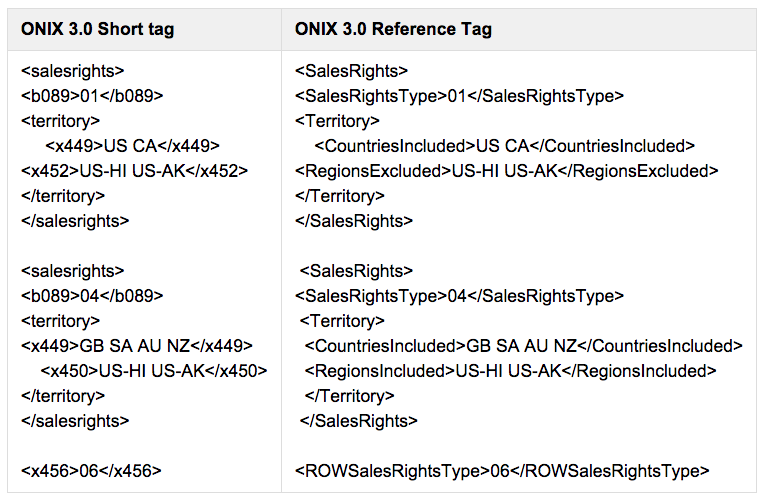Click the SalesRightsType 04 reference line
This screenshot has height=500, width=764.
pyautogui.click(x=459, y=296)
